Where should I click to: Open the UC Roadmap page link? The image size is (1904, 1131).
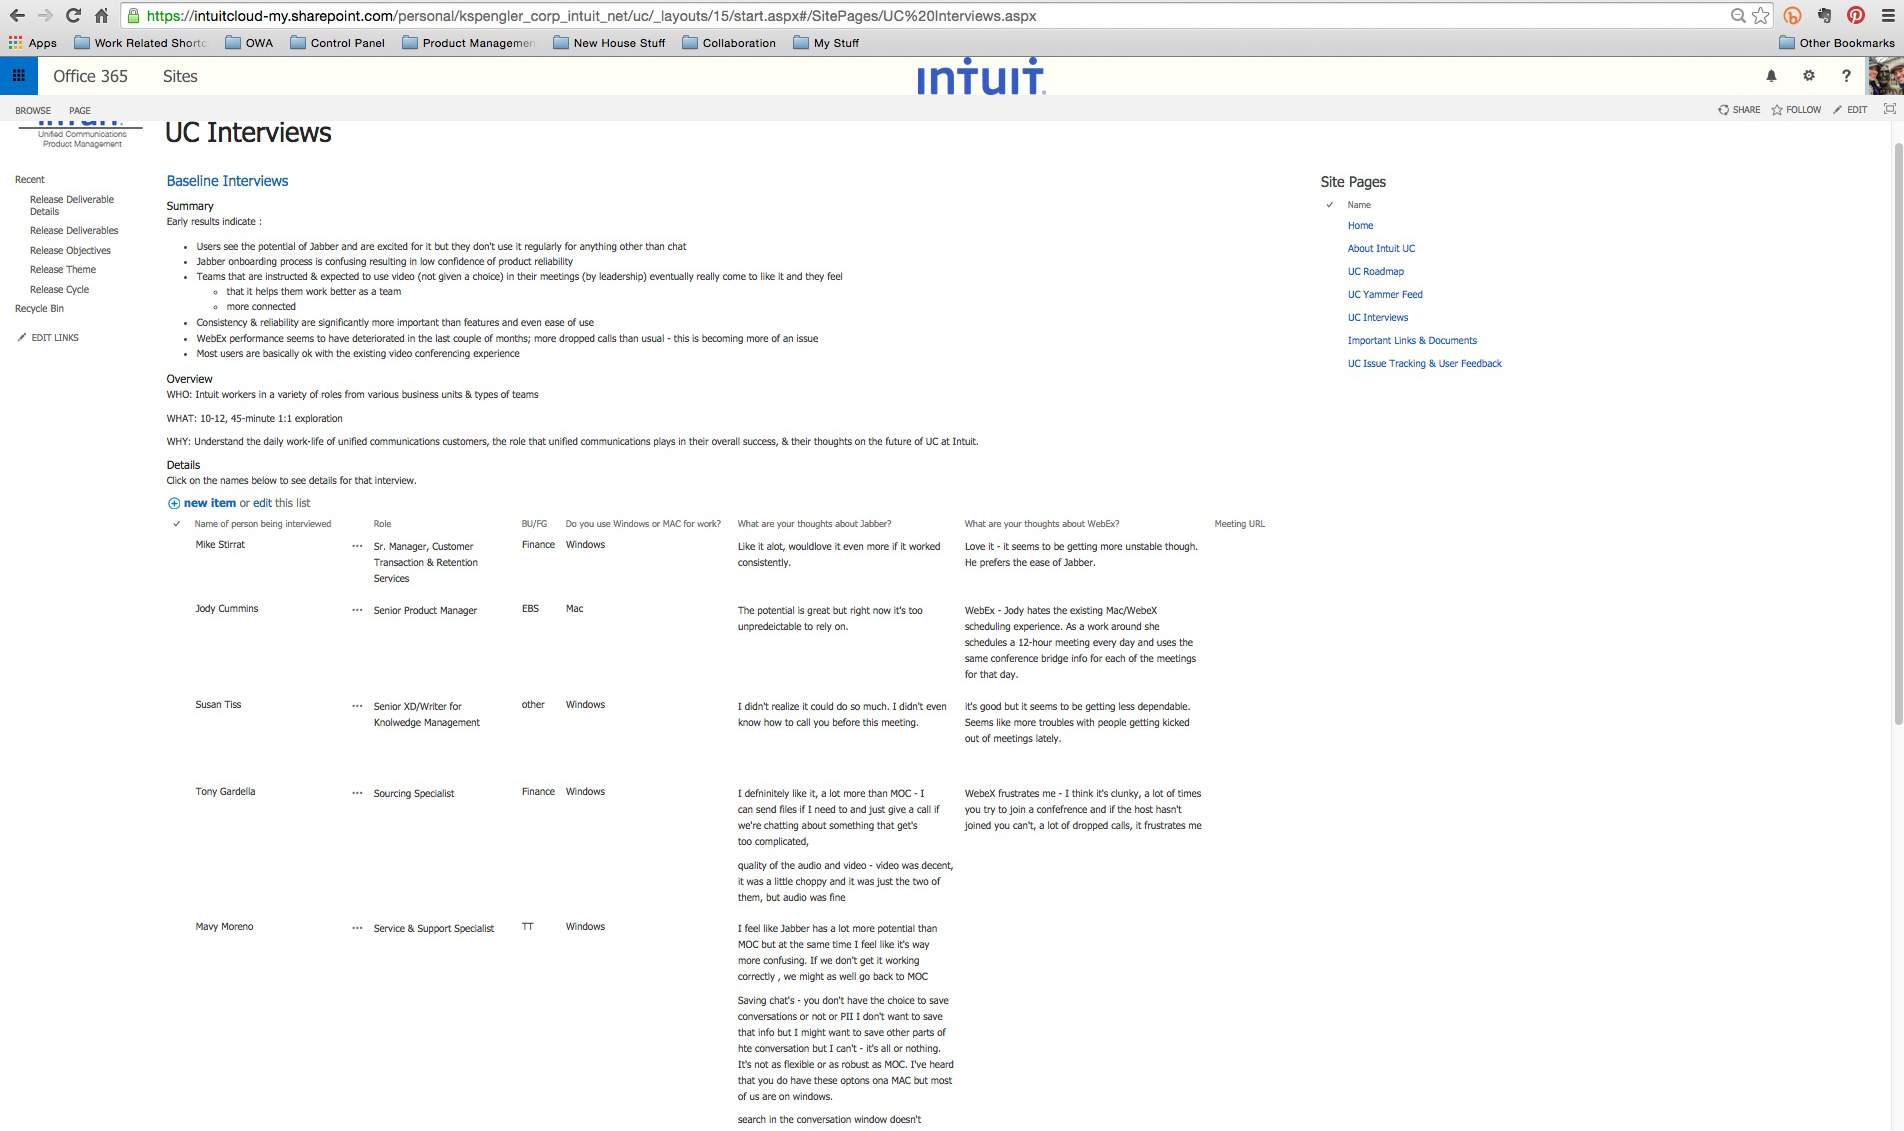[1376, 271]
